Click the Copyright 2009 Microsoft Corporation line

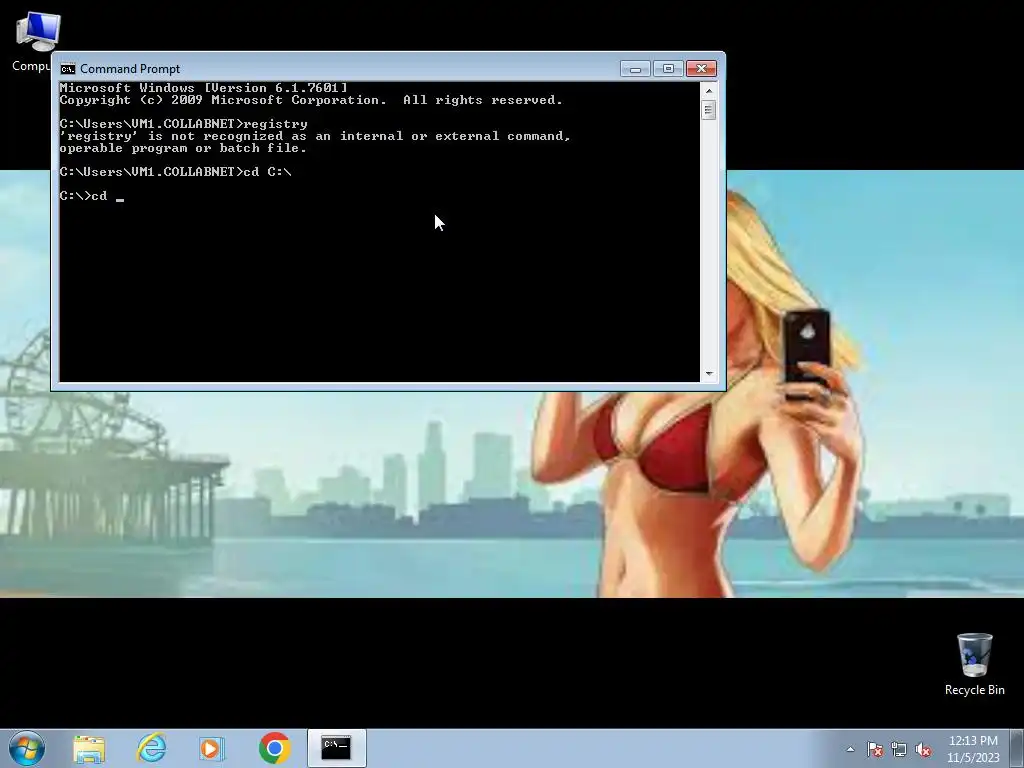pyautogui.click(x=311, y=100)
